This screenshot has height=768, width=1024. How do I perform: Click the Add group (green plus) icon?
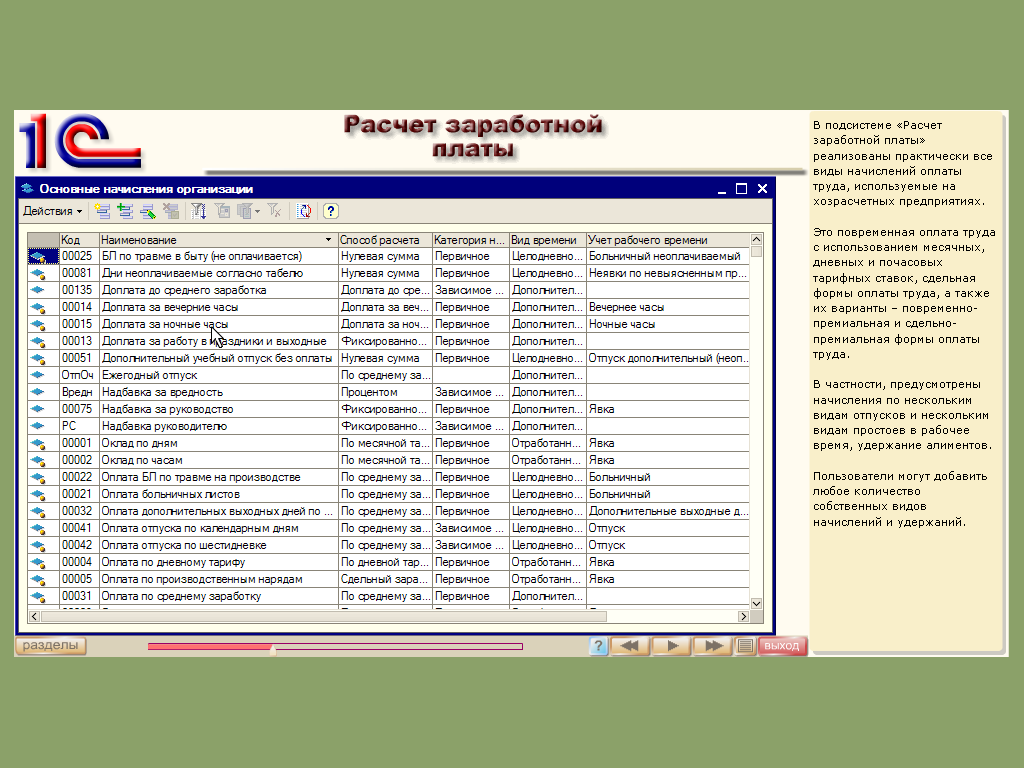tap(125, 211)
